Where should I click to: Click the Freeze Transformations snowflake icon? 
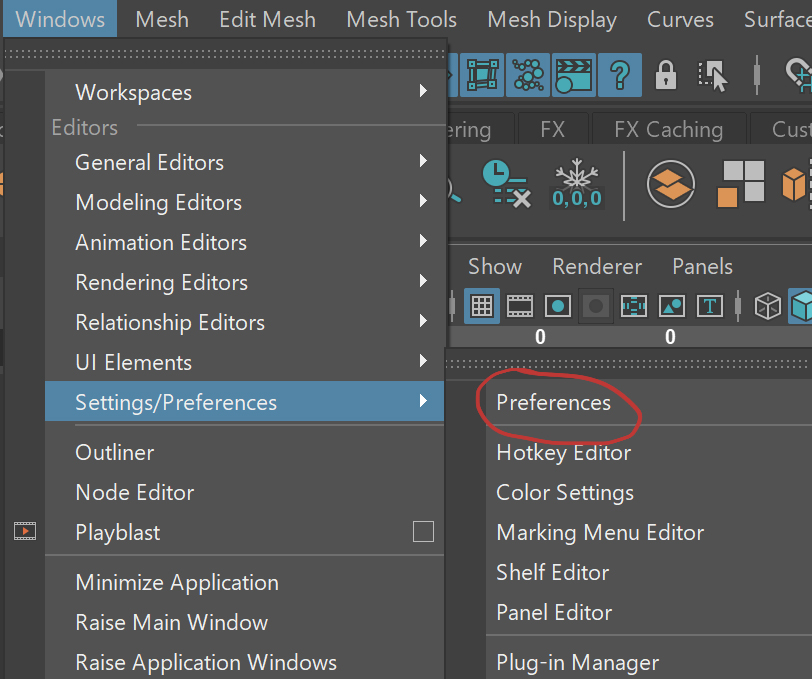(577, 184)
